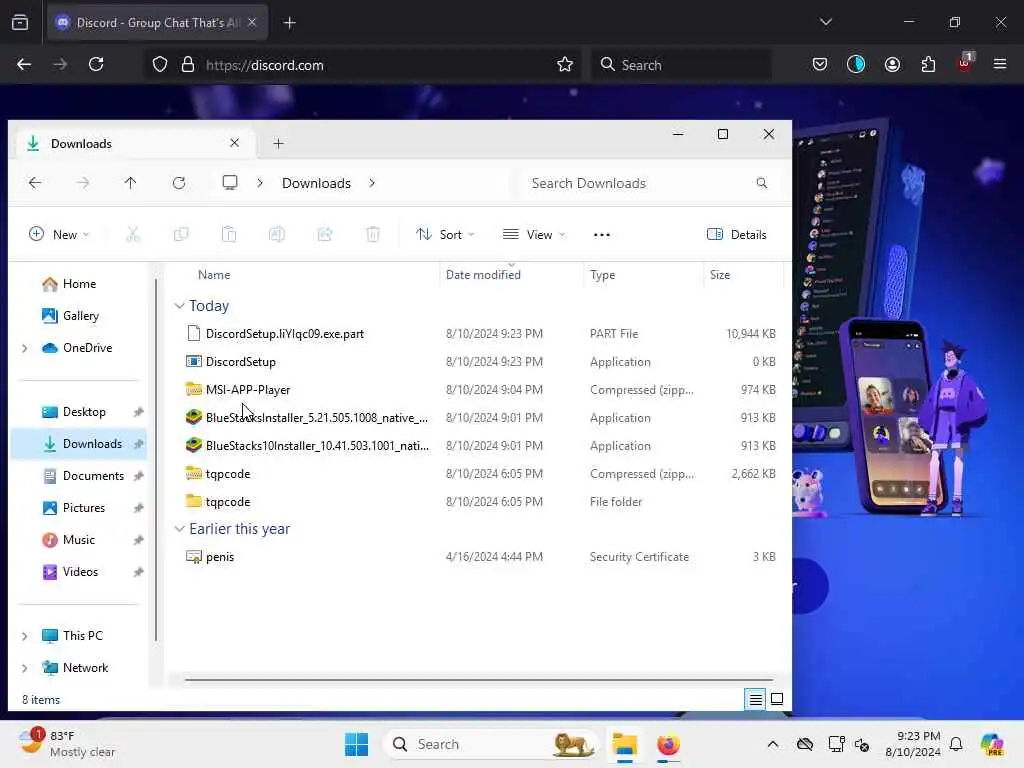
Task: Click the Paste clipboard icon in Explorer
Action: pos(229,234)
